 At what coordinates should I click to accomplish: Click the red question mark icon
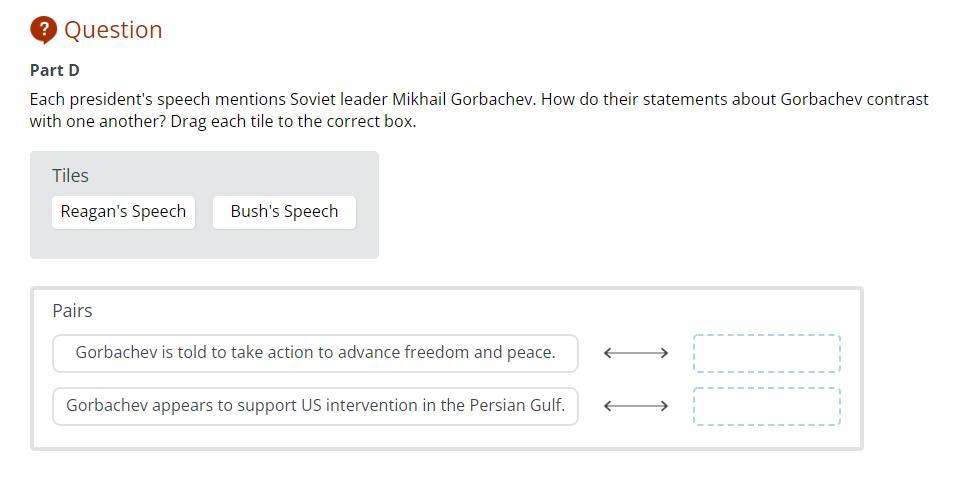tap(43, 30)
